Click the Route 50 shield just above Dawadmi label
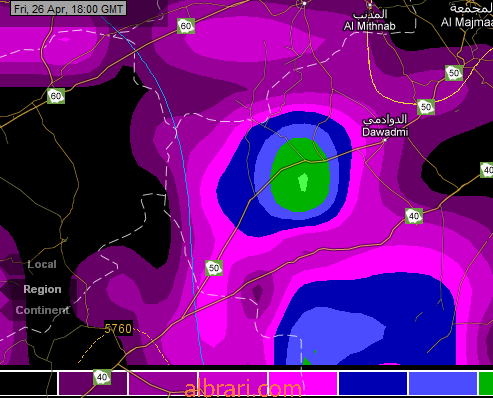Screen dimensions: 493x398 coord(426,107)
